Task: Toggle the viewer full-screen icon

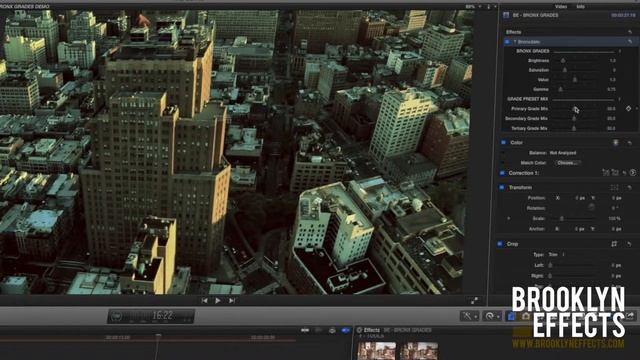Action: point(474,301)
